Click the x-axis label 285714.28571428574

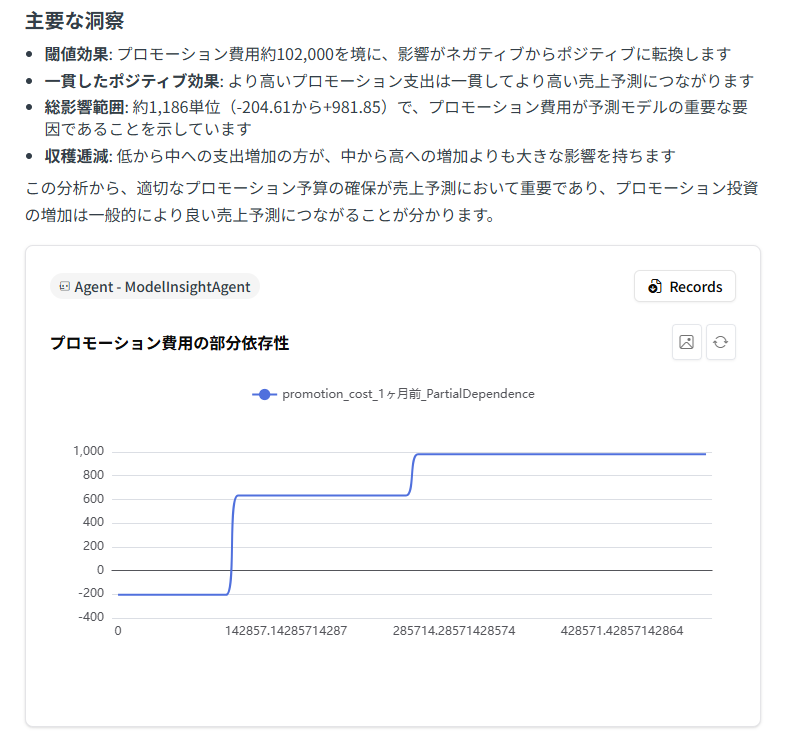(x=454, y=631)
